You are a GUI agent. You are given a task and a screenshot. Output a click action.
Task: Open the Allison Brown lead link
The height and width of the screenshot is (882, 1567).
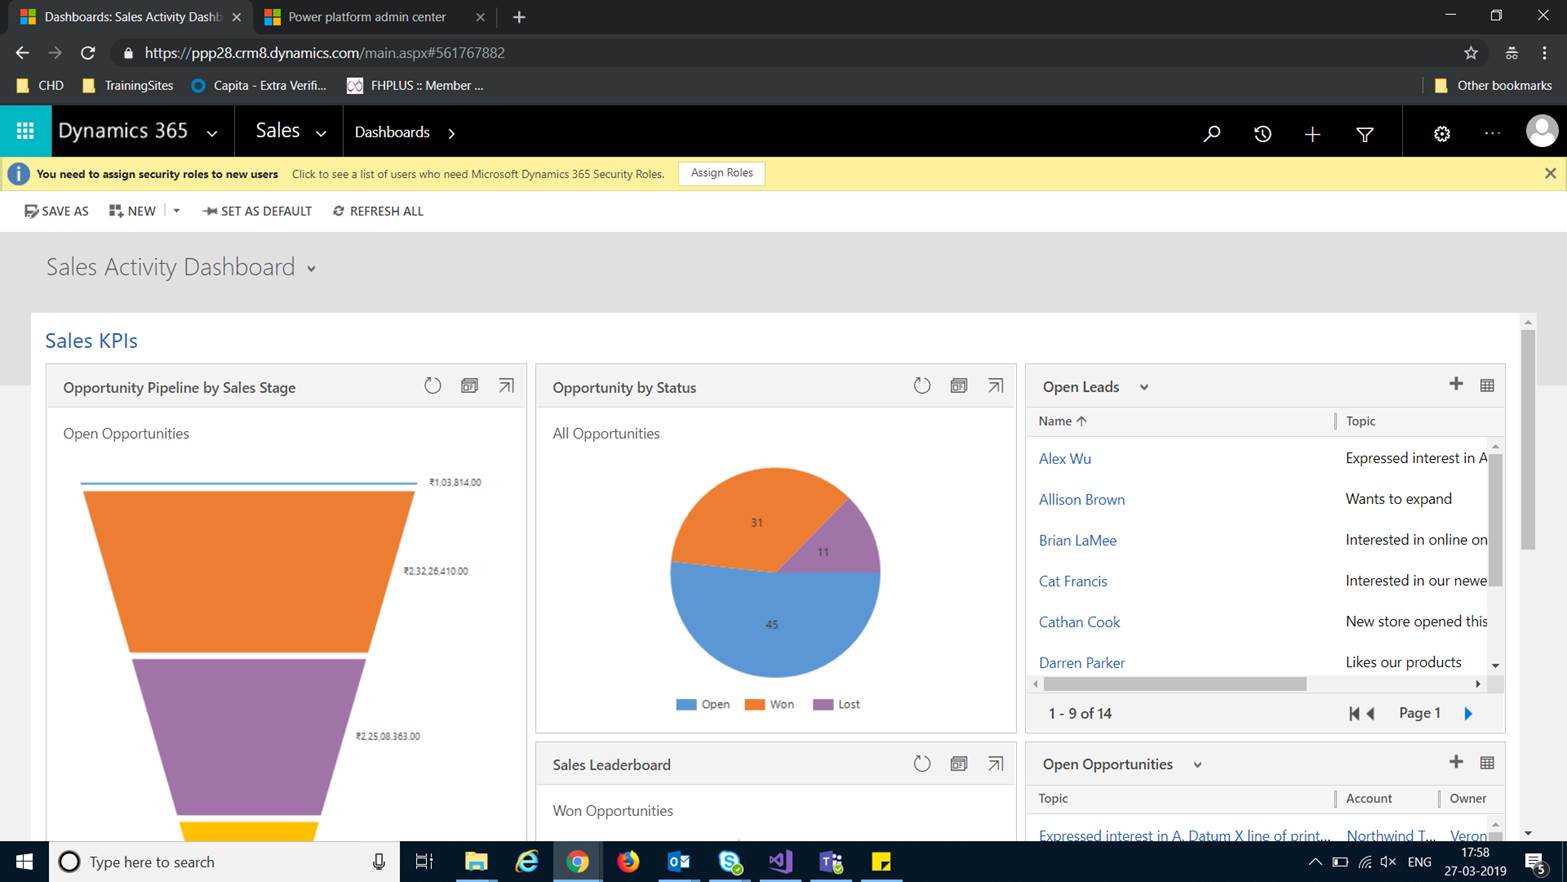(1081, 499)
